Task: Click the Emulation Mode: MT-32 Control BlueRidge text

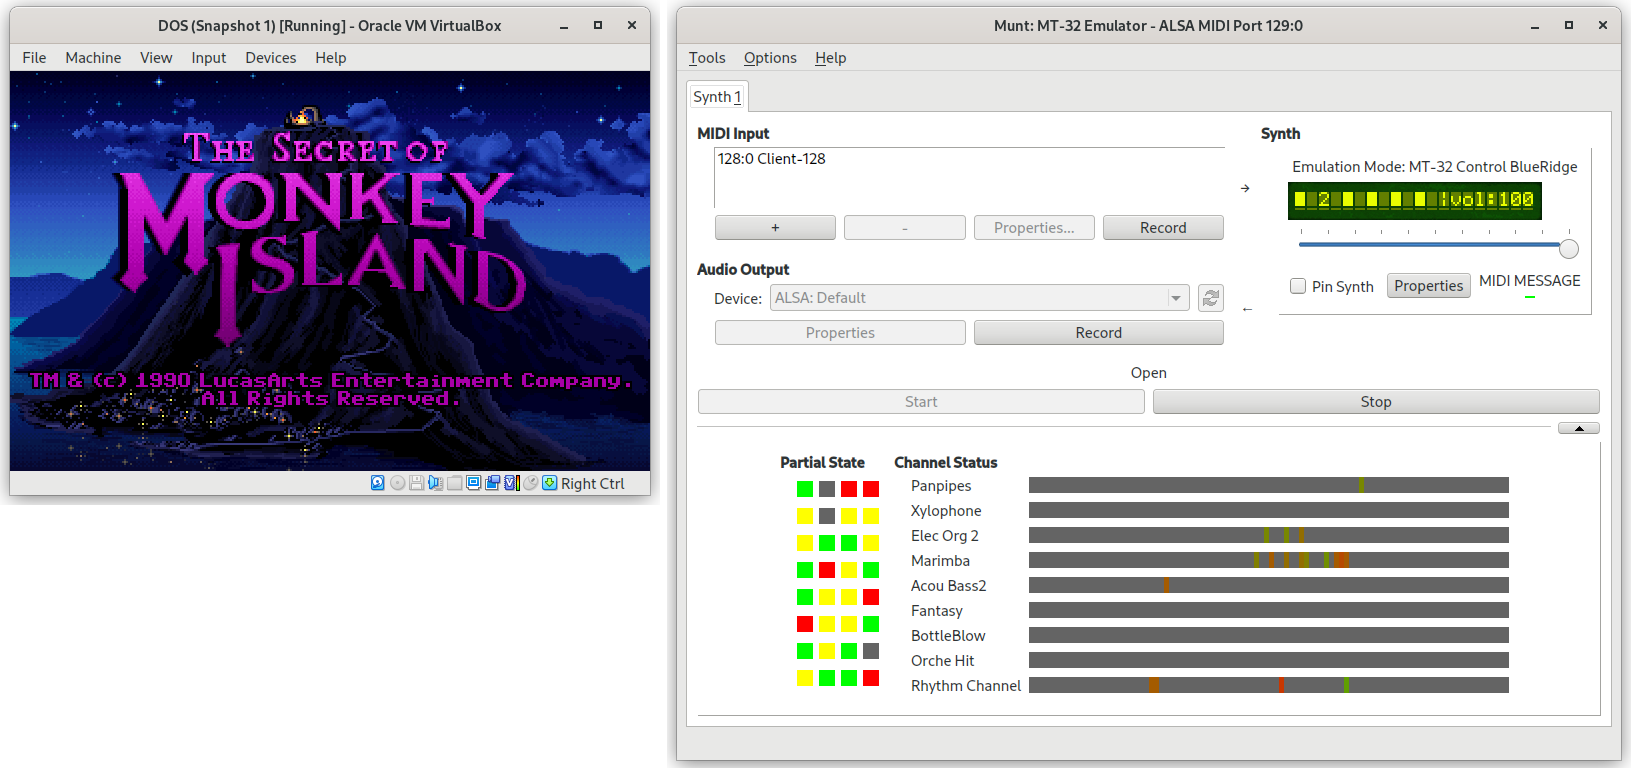Action: tap(1435, 167)
